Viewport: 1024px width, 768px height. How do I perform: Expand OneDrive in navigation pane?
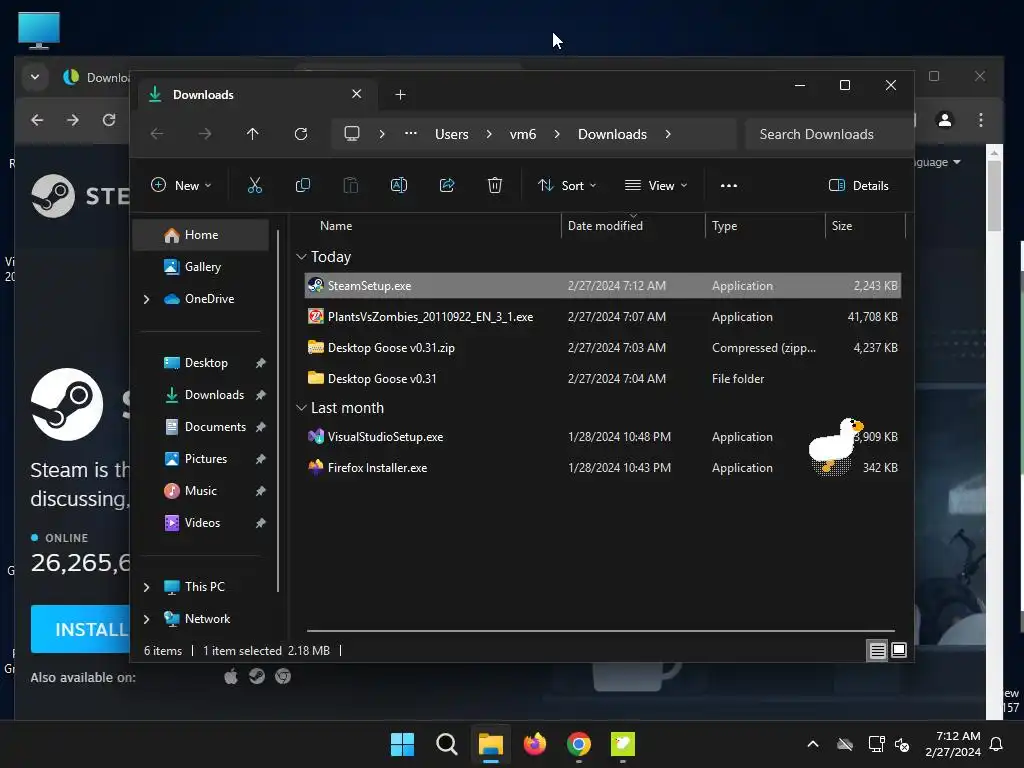146,299
